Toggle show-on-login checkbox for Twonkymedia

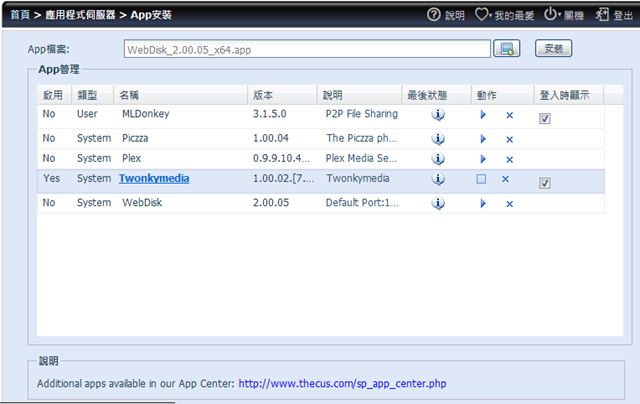pos(544,183)
